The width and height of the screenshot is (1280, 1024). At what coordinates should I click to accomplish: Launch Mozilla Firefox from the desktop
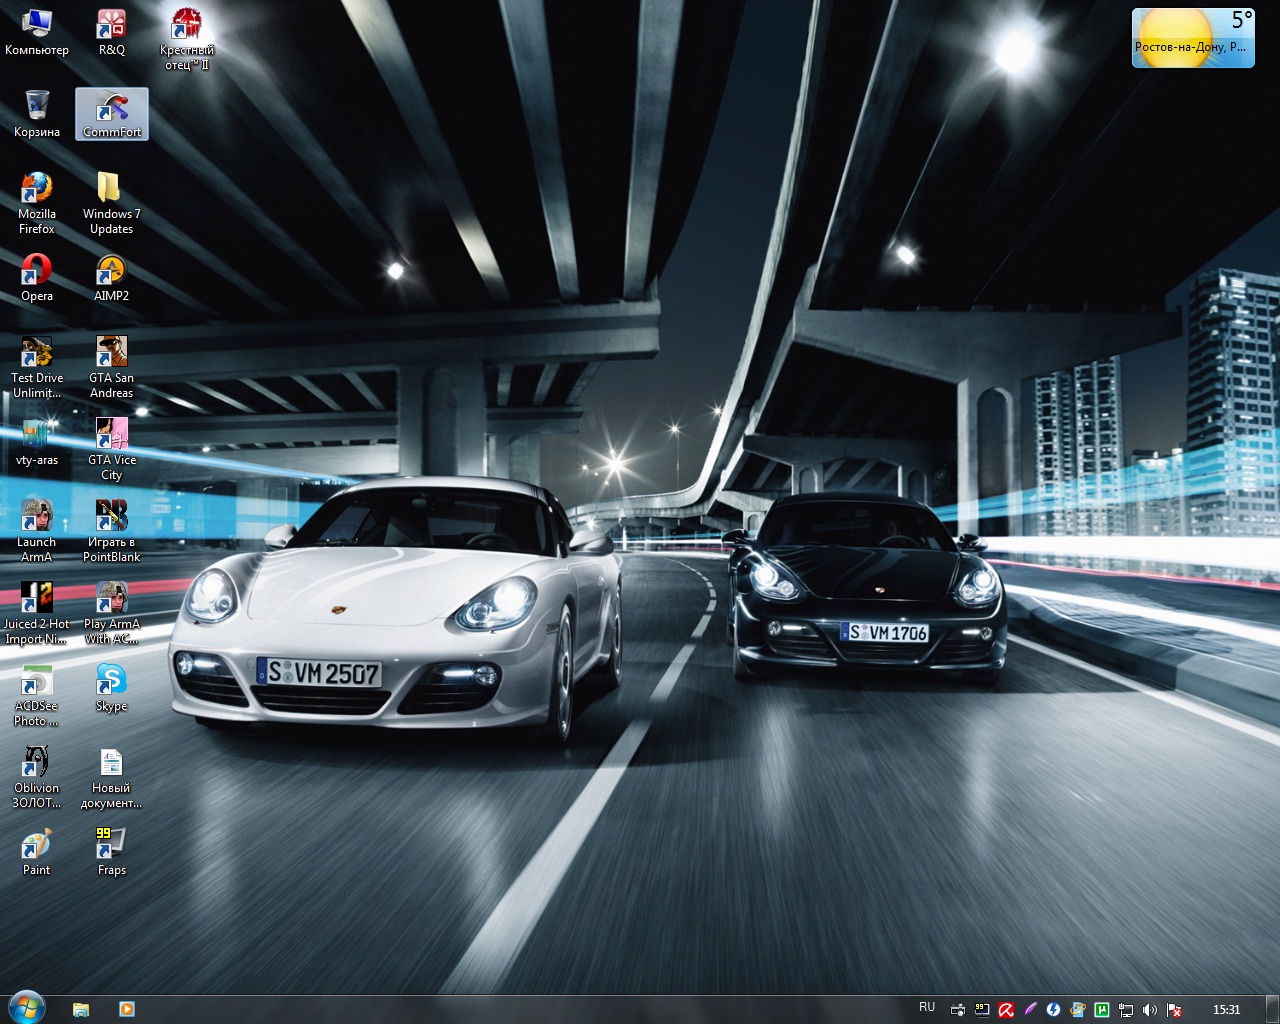pyautogui.click(x=37, y=203)
